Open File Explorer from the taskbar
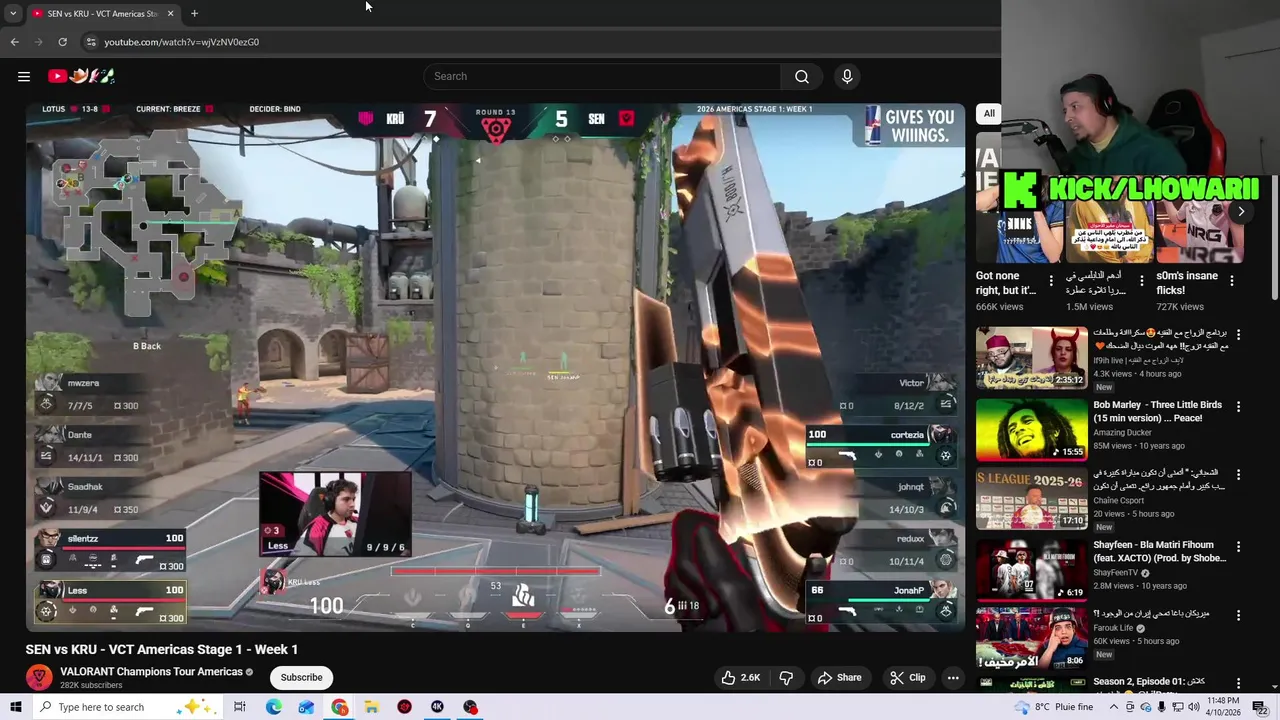1280x720 pixels. pos(371,707)
